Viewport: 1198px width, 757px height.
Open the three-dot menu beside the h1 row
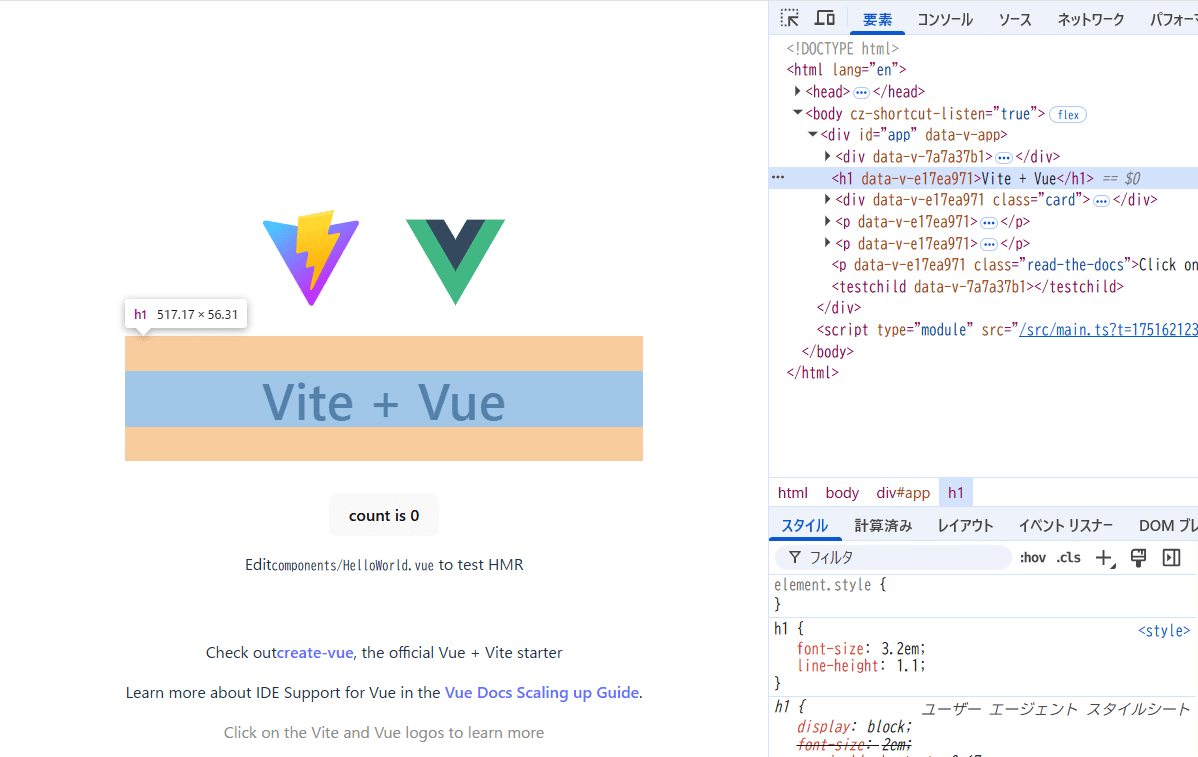coord(778,178)
